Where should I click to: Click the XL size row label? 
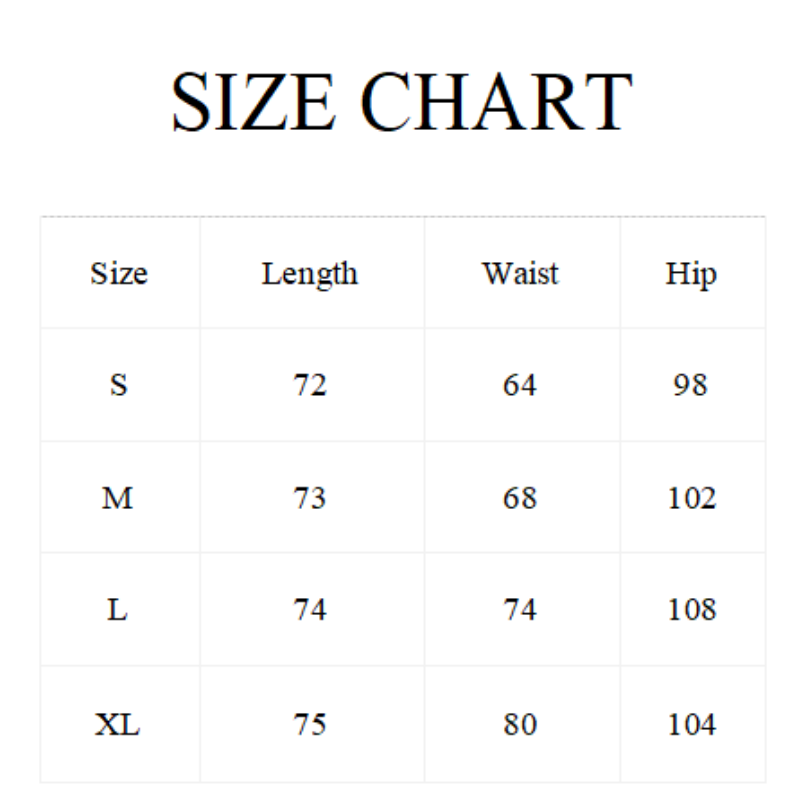click(x=118, y=724)
